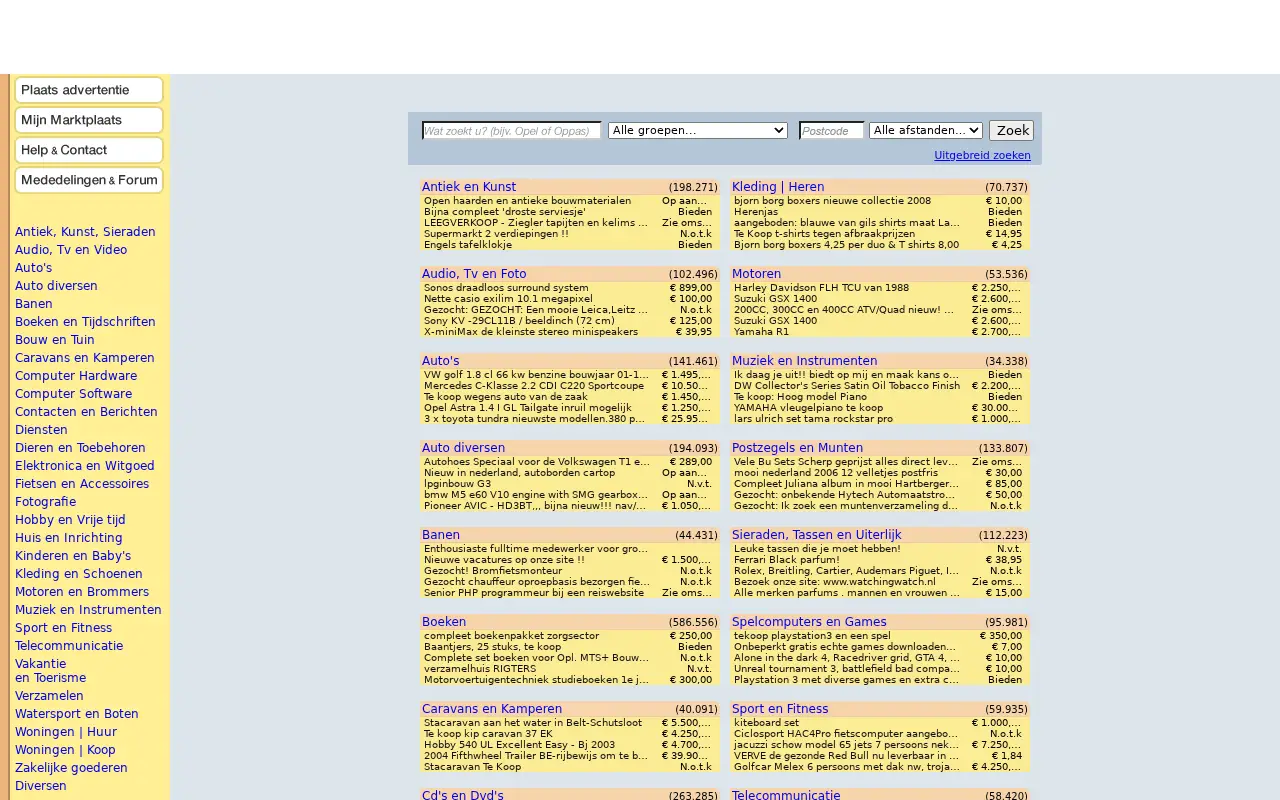Open Telecommunicatie in the sidebar
The width and height of the screenshot is (1280, 800).
tap(69, 646)
